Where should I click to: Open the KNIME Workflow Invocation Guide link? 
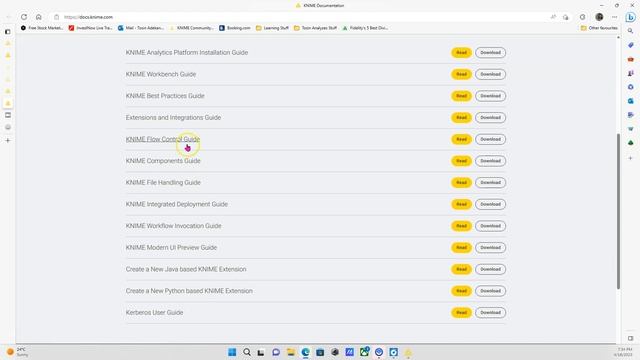(x=173, y=226)
